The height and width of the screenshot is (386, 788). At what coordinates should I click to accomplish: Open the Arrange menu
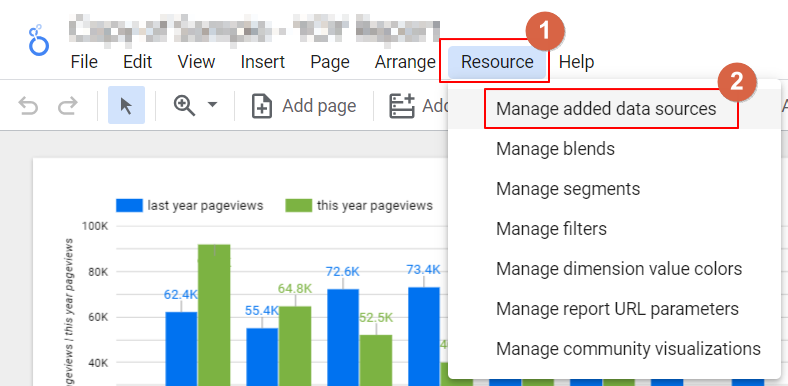(x=405, y=62)
